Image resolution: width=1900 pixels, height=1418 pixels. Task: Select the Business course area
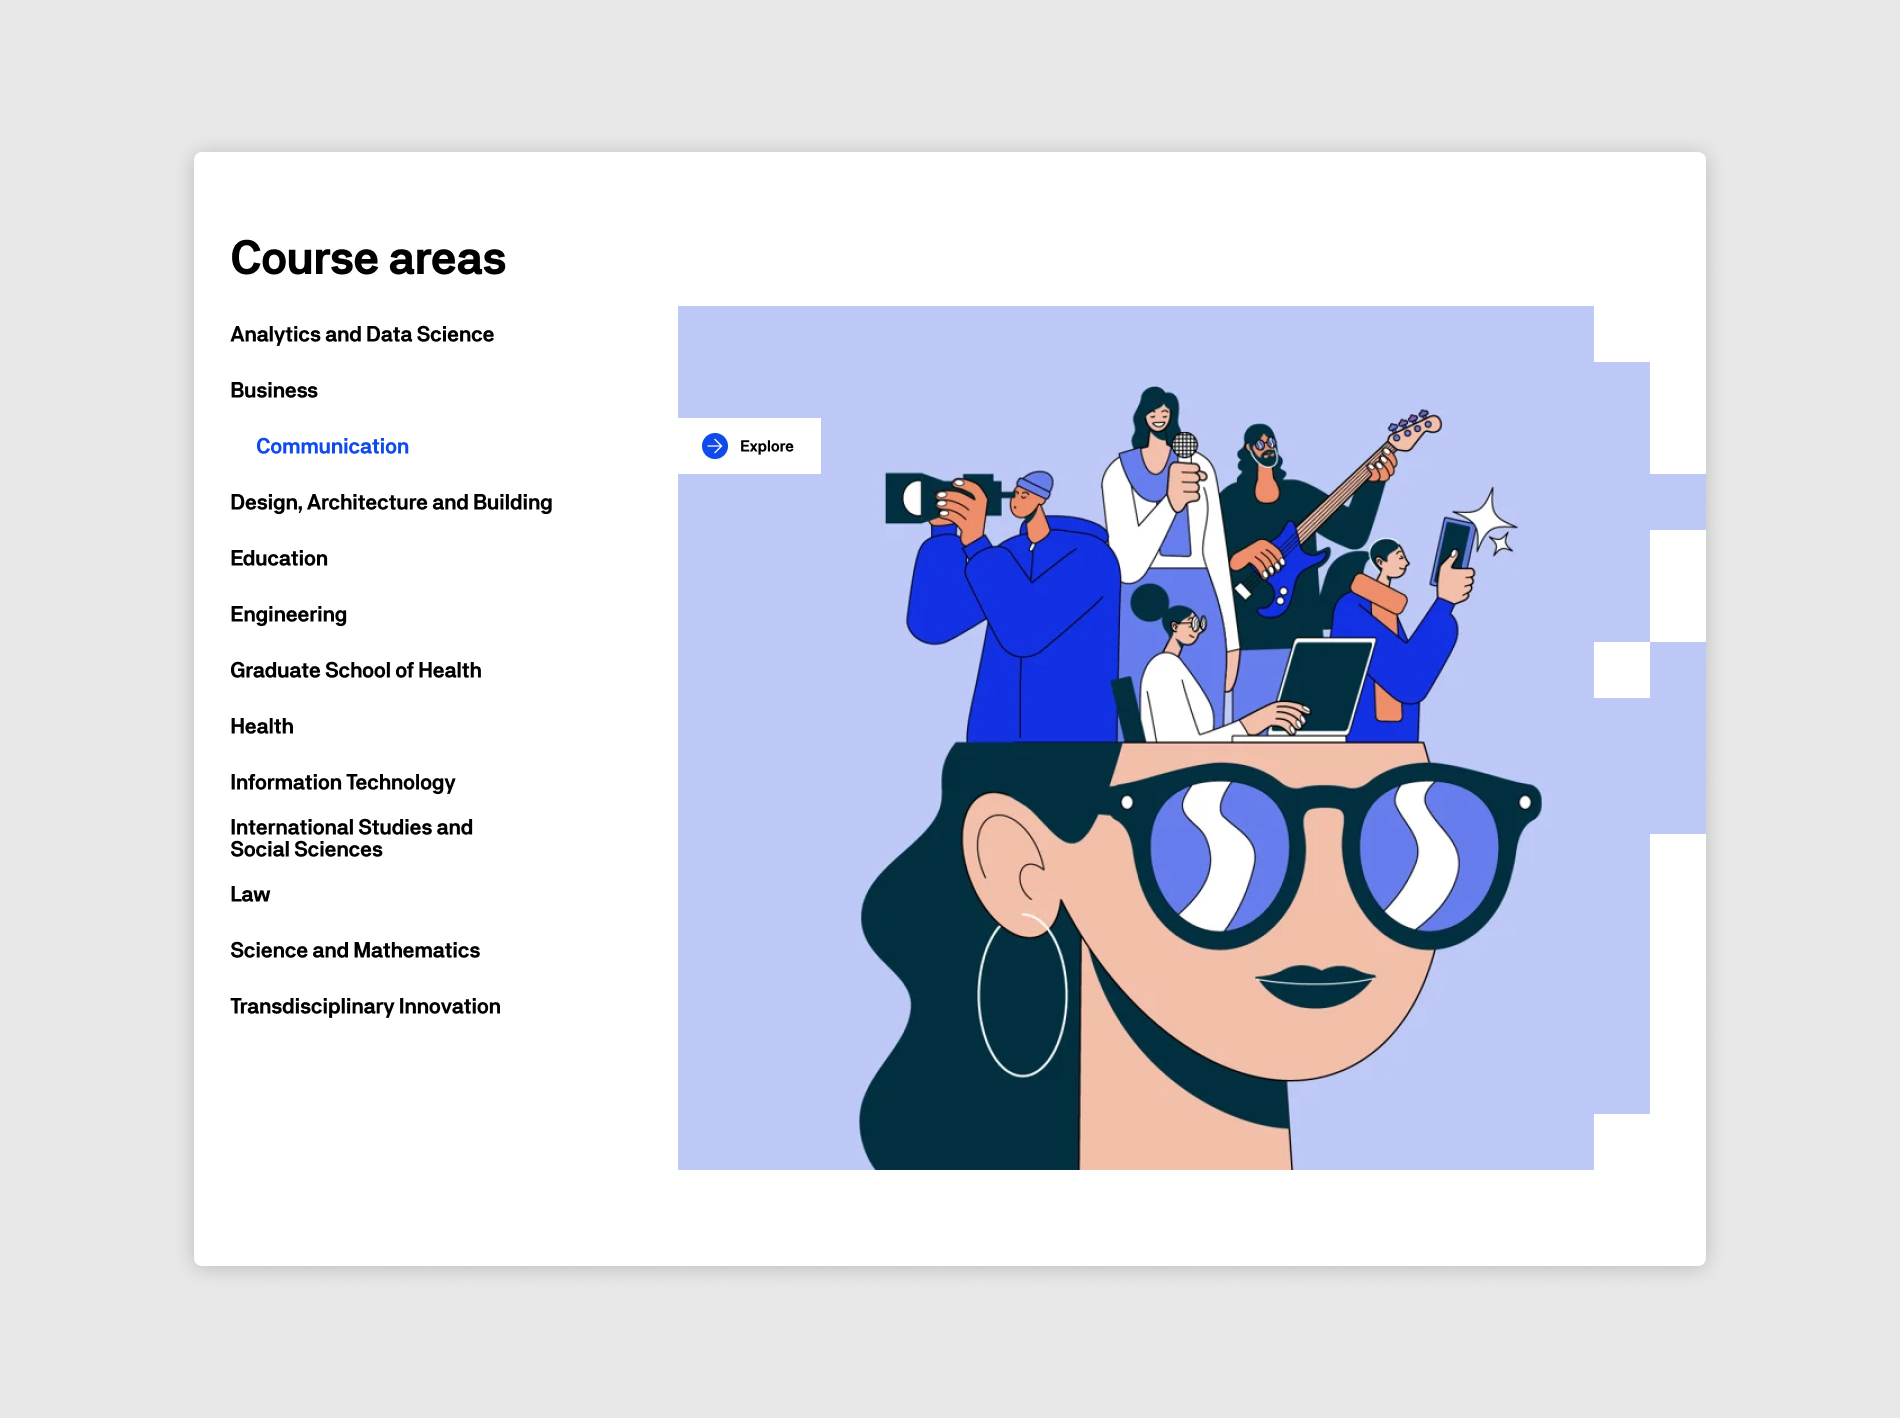pos(274,391)
